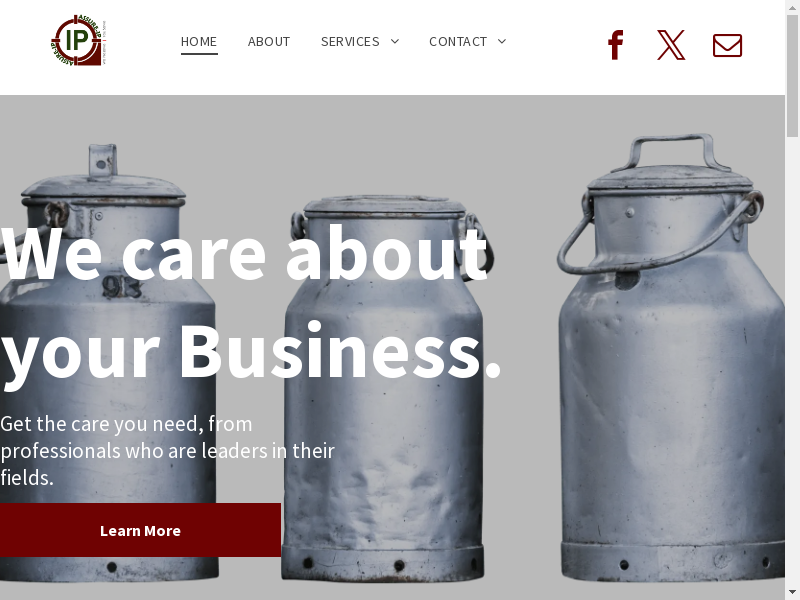Open the X (Twitter) profile icon
Screen dimensions: 800x600
[671, 45]
